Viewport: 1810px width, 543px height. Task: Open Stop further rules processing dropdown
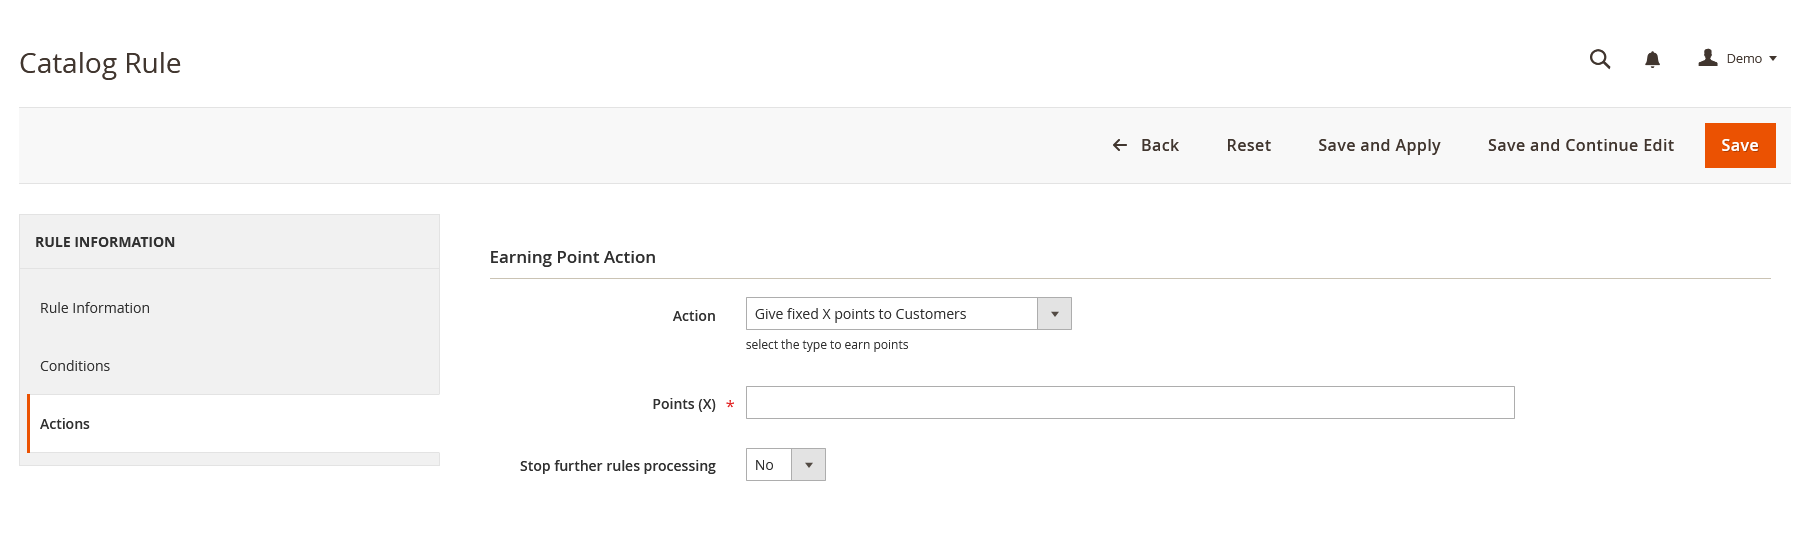(x=785, y=465)
